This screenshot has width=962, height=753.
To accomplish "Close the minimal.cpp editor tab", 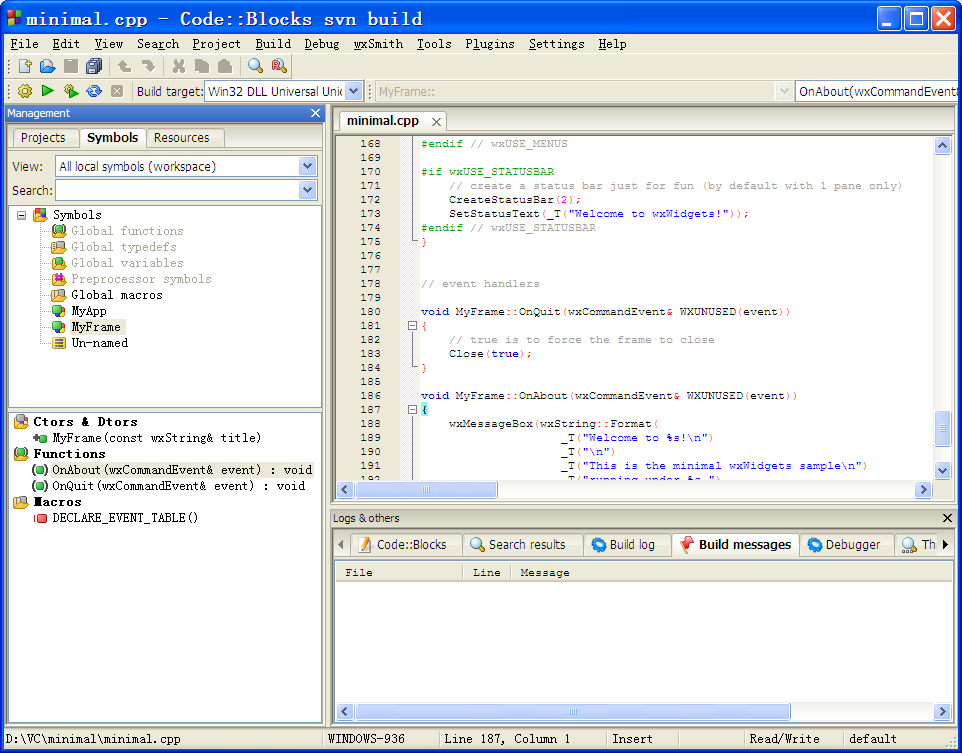I will coord(436,122).
